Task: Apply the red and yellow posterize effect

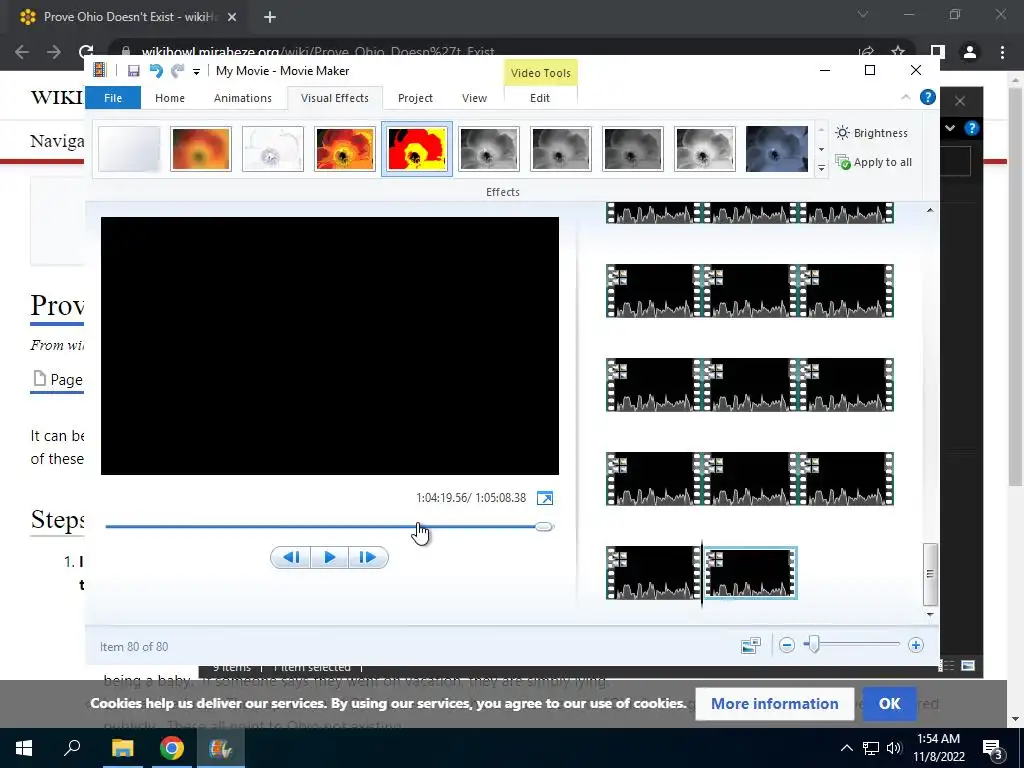Action: tap(417, 150)
